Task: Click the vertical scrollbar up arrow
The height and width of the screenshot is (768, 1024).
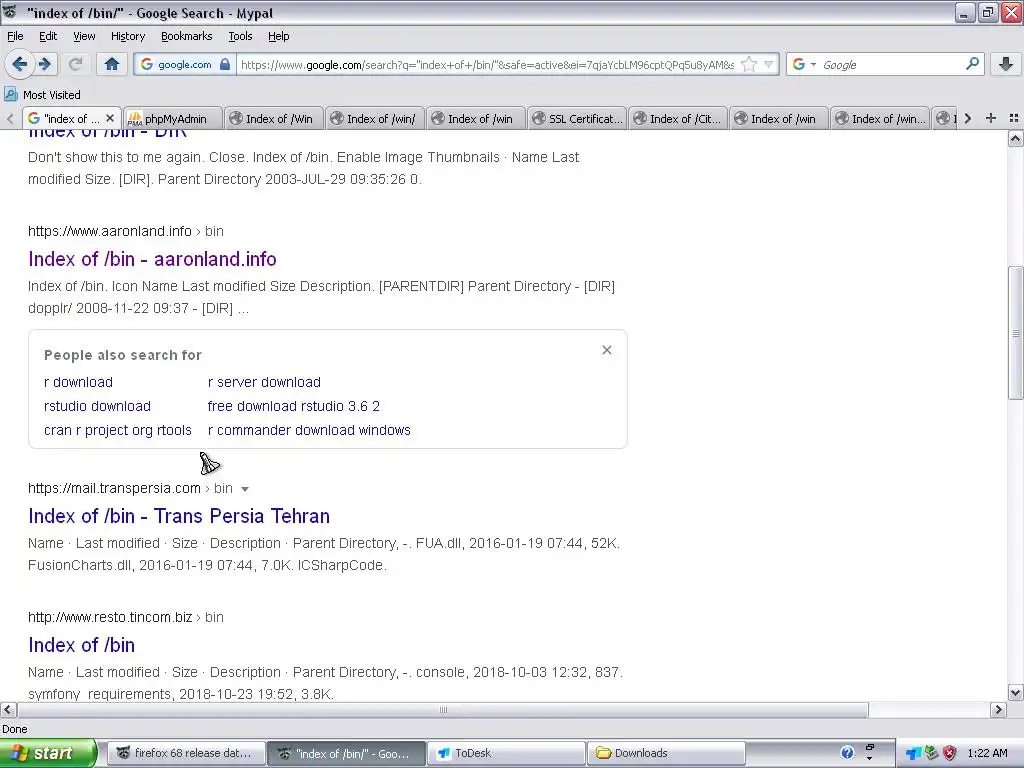Action: 1015,138
